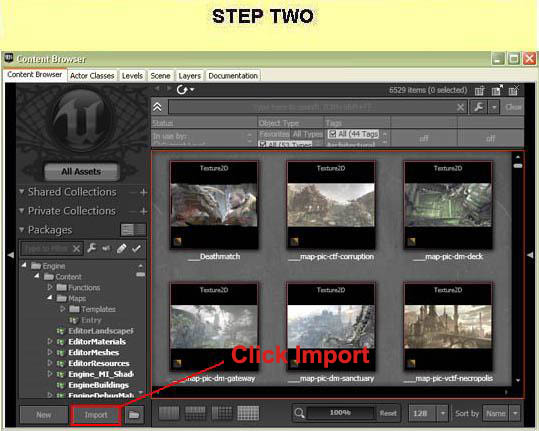
Task: Click the small icon left of the pencil
Action: point(106,248)
